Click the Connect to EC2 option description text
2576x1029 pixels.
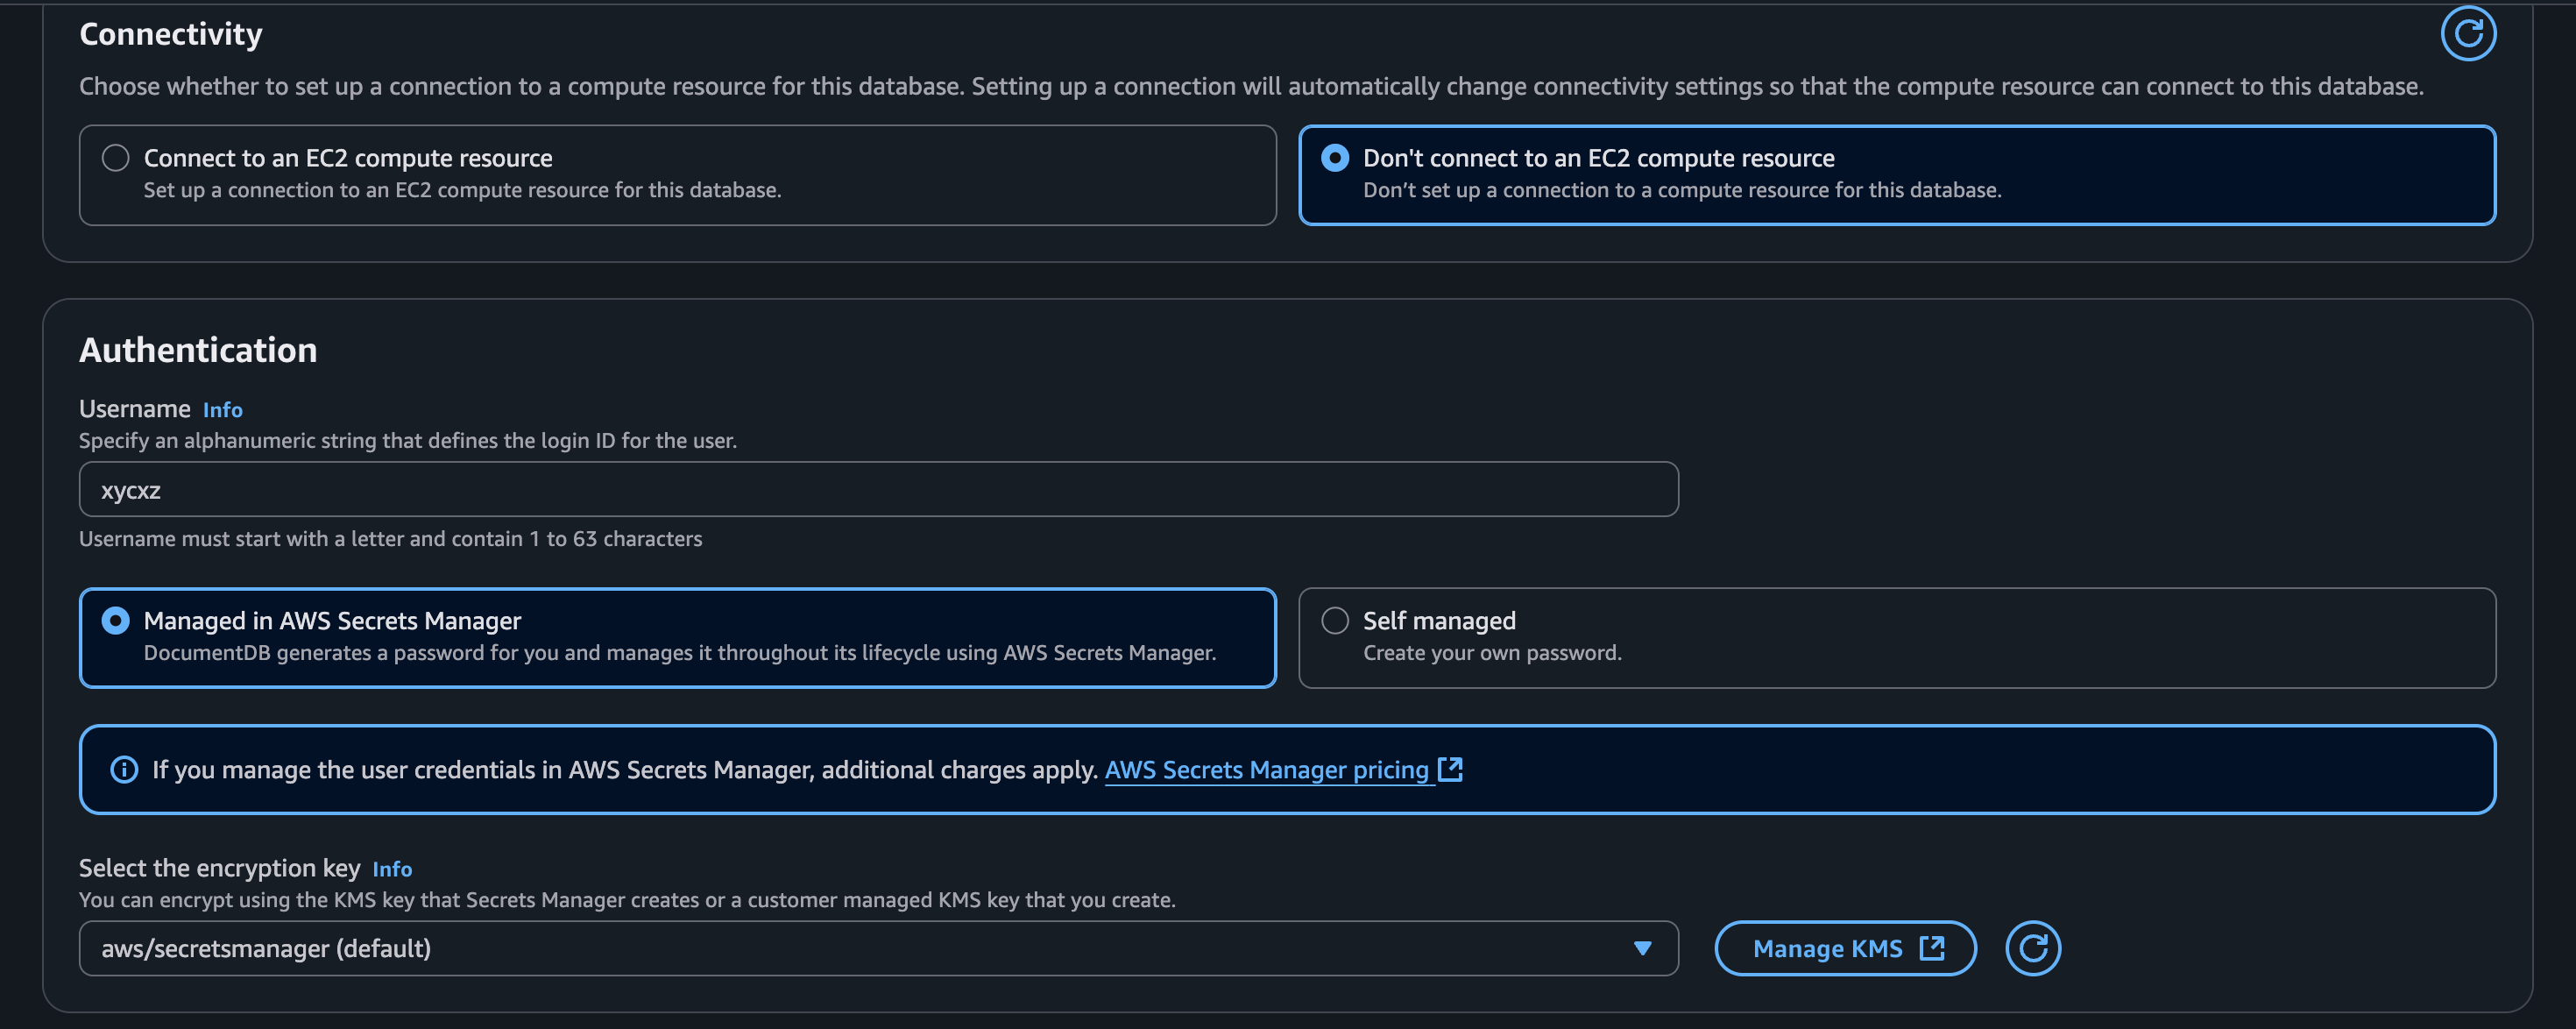click(462, 190)
